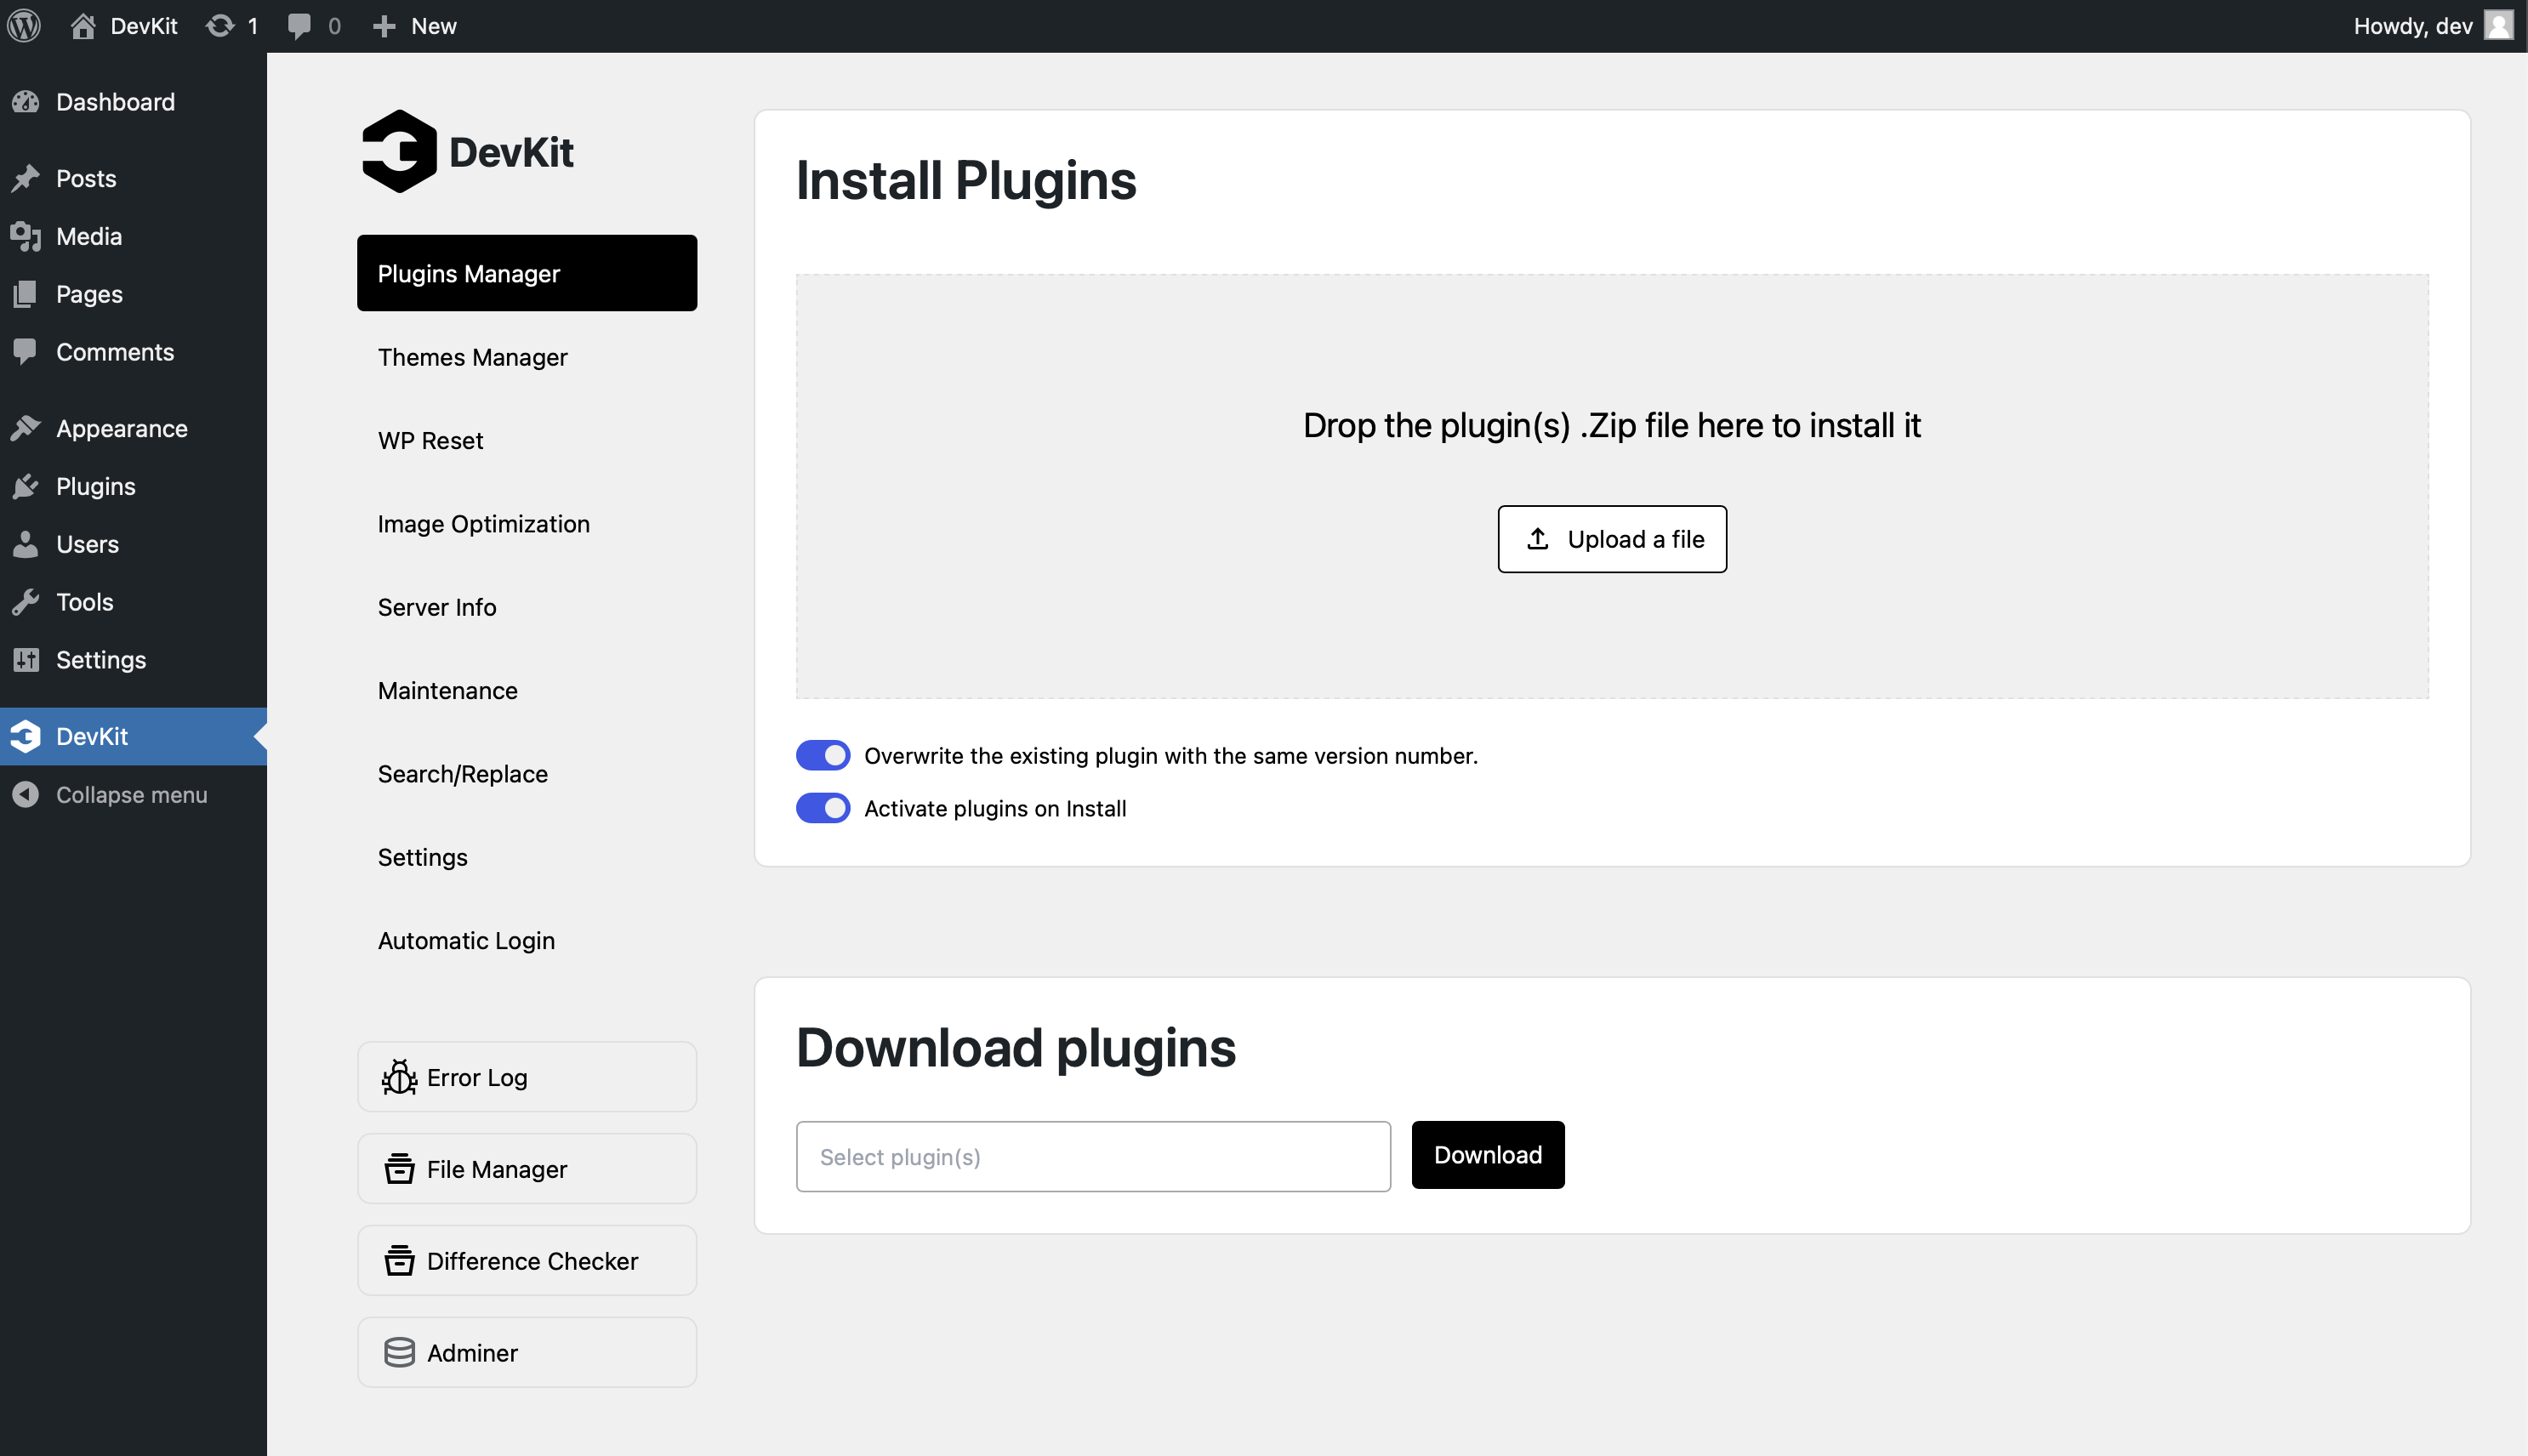Open Appearance menu item

click(133, 428)
